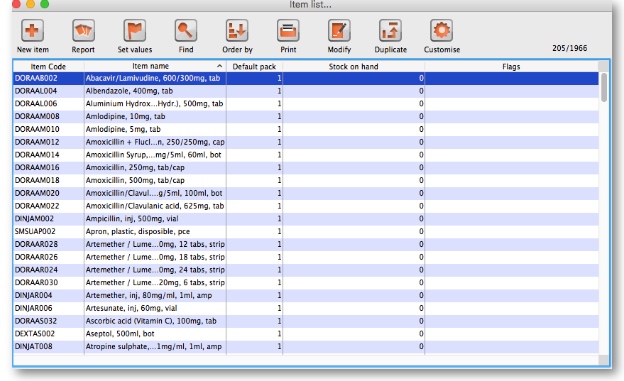This screenshot has width=624, height=381.
Task: Select the Set values flag icon
Action: 135,30
